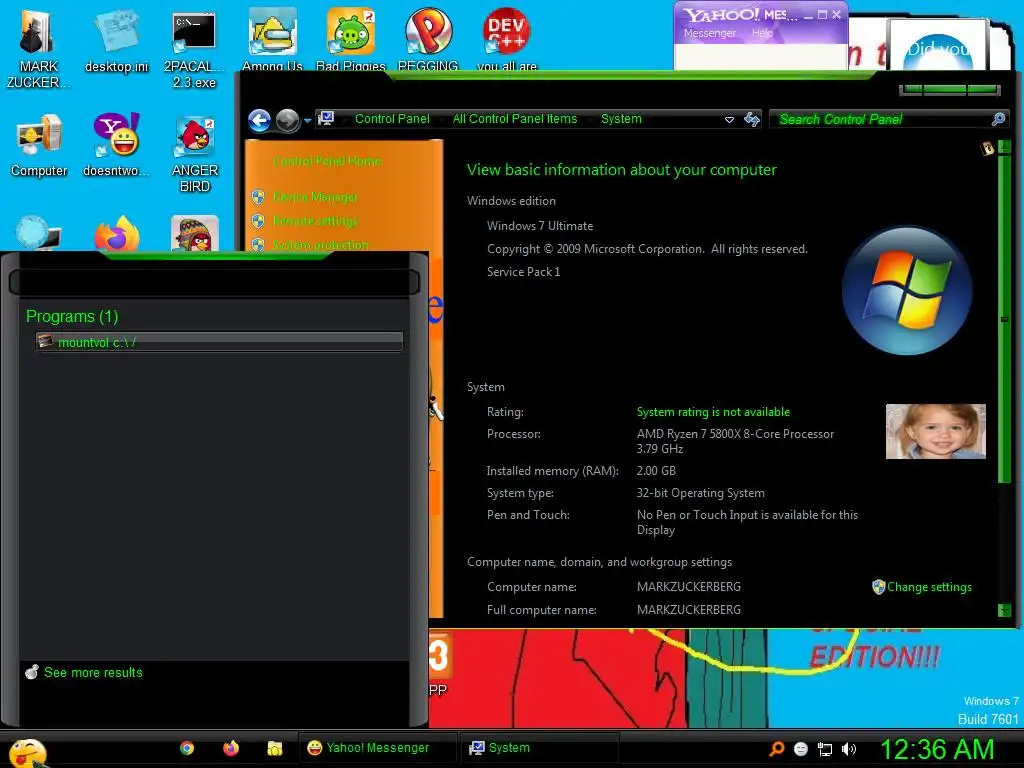Screen dimensions: 1024x768
Task: Switch to System taskbar button
Action: click(539, 748)
